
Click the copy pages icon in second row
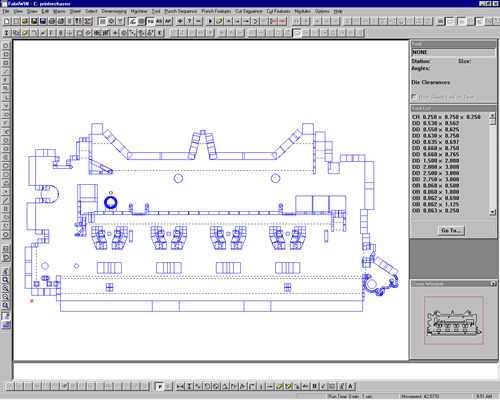(x=16, y=33)
